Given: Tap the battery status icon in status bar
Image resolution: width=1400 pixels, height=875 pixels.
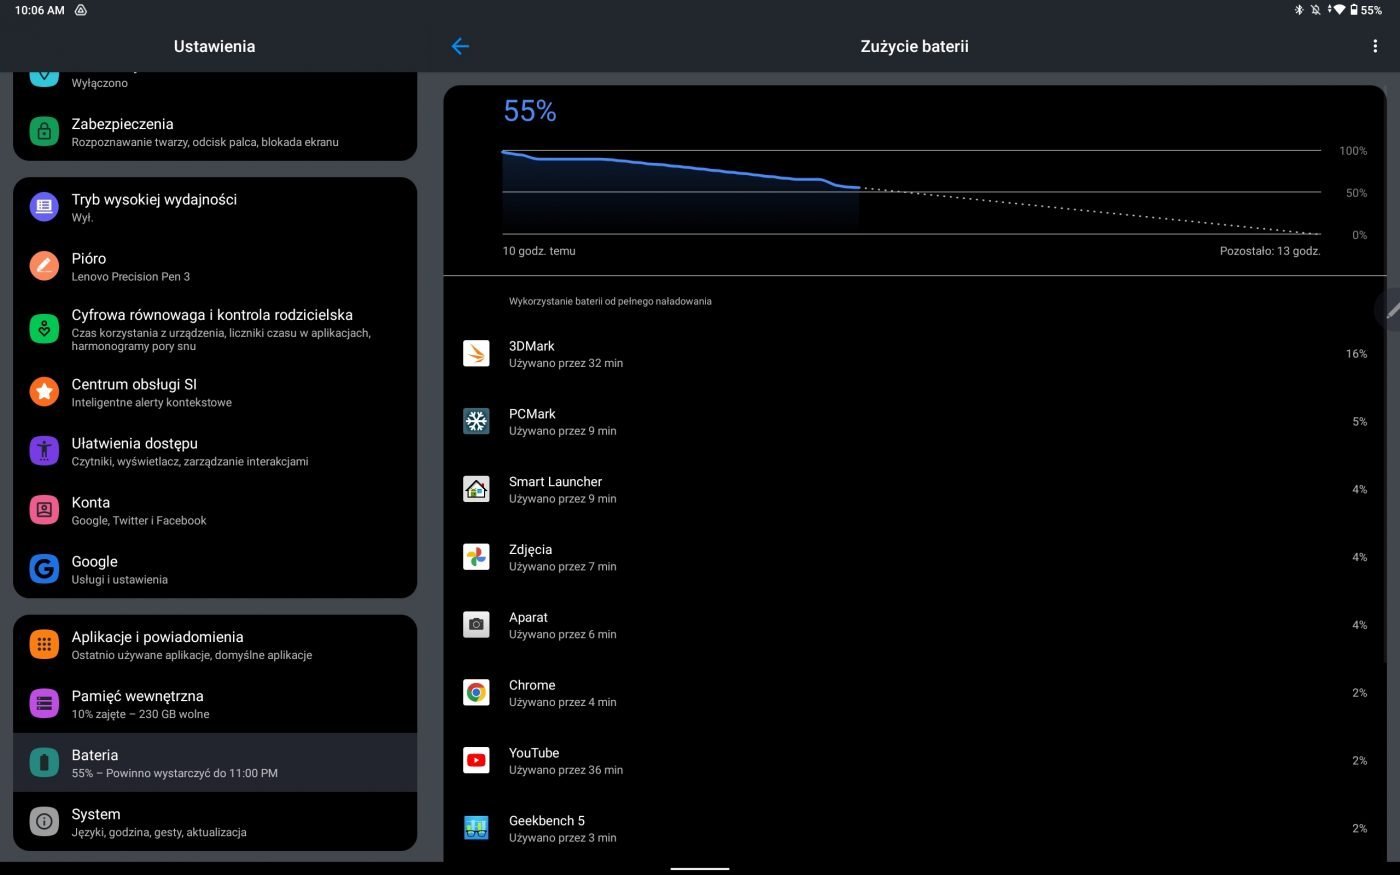Looking at the screenshot, I should point(1354,10).
